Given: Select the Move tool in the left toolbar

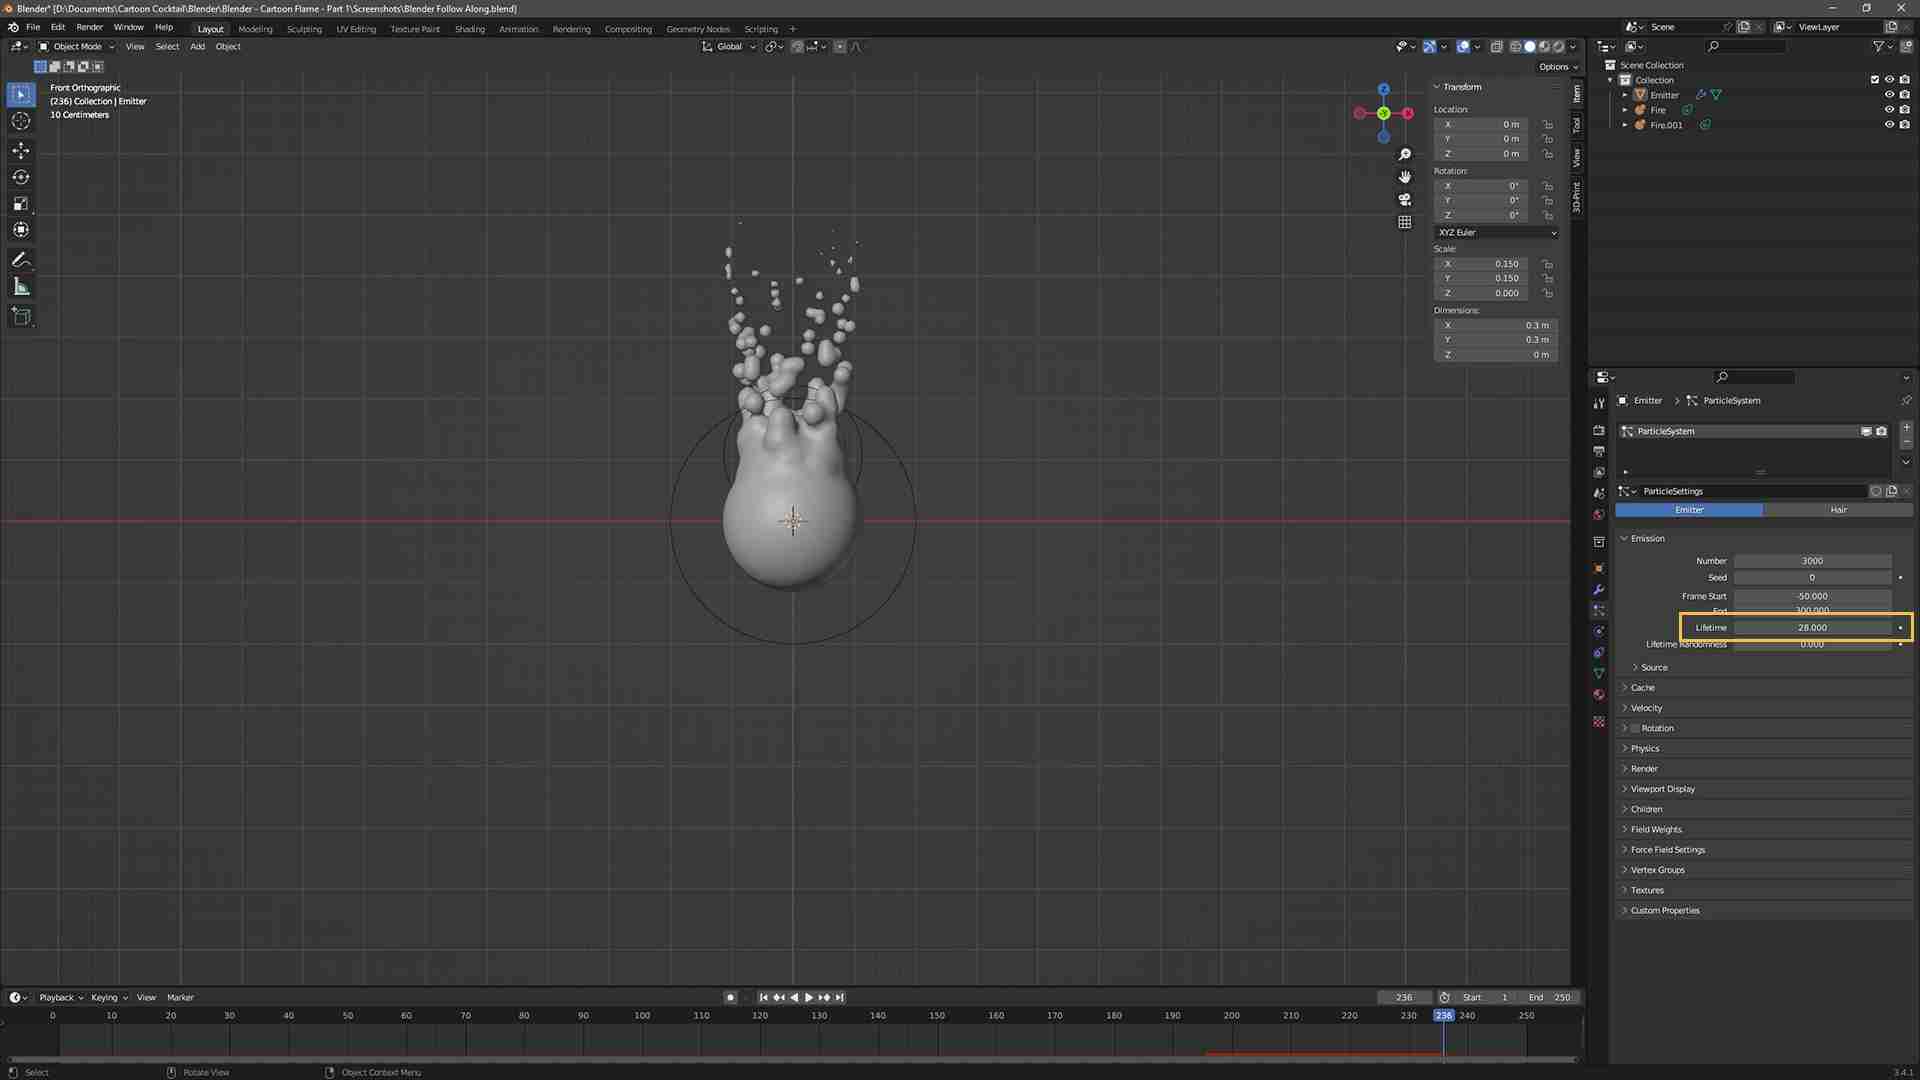Looking at the screenshot, I should pos(21,150).
